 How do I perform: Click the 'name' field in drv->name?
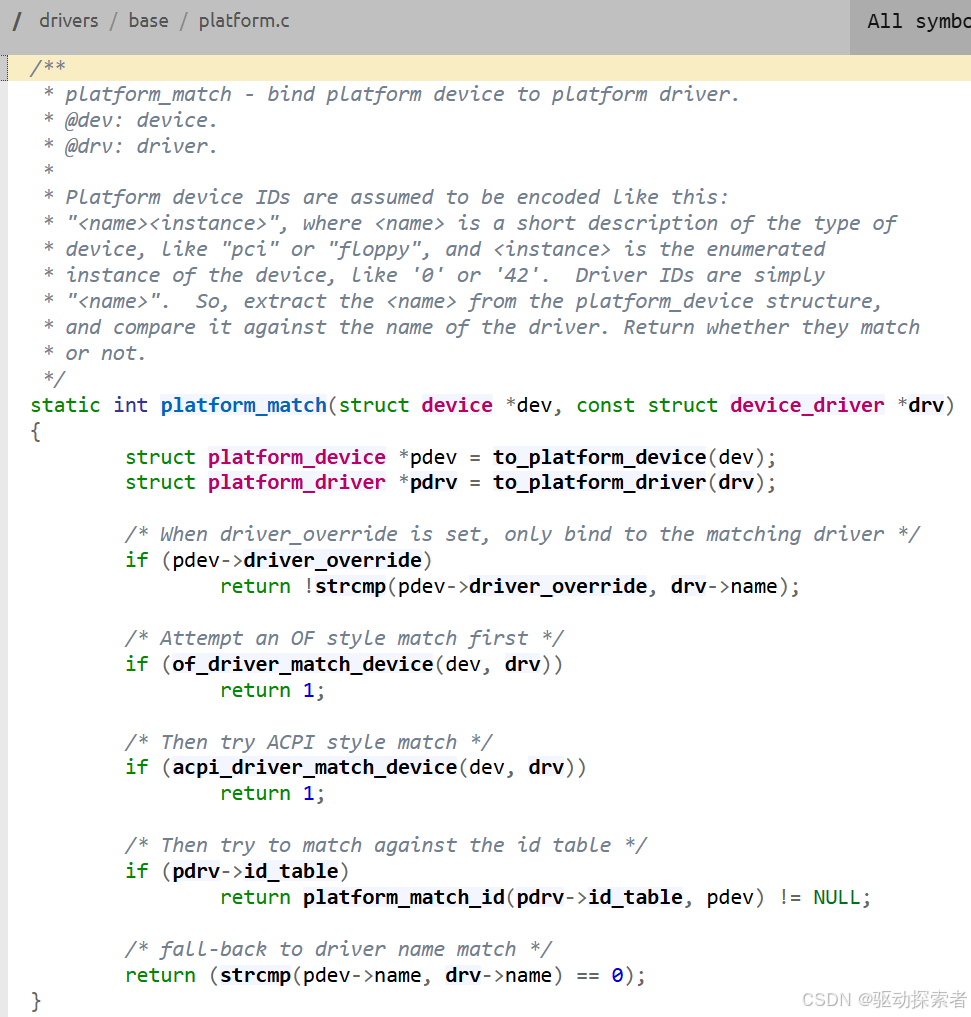754,586
